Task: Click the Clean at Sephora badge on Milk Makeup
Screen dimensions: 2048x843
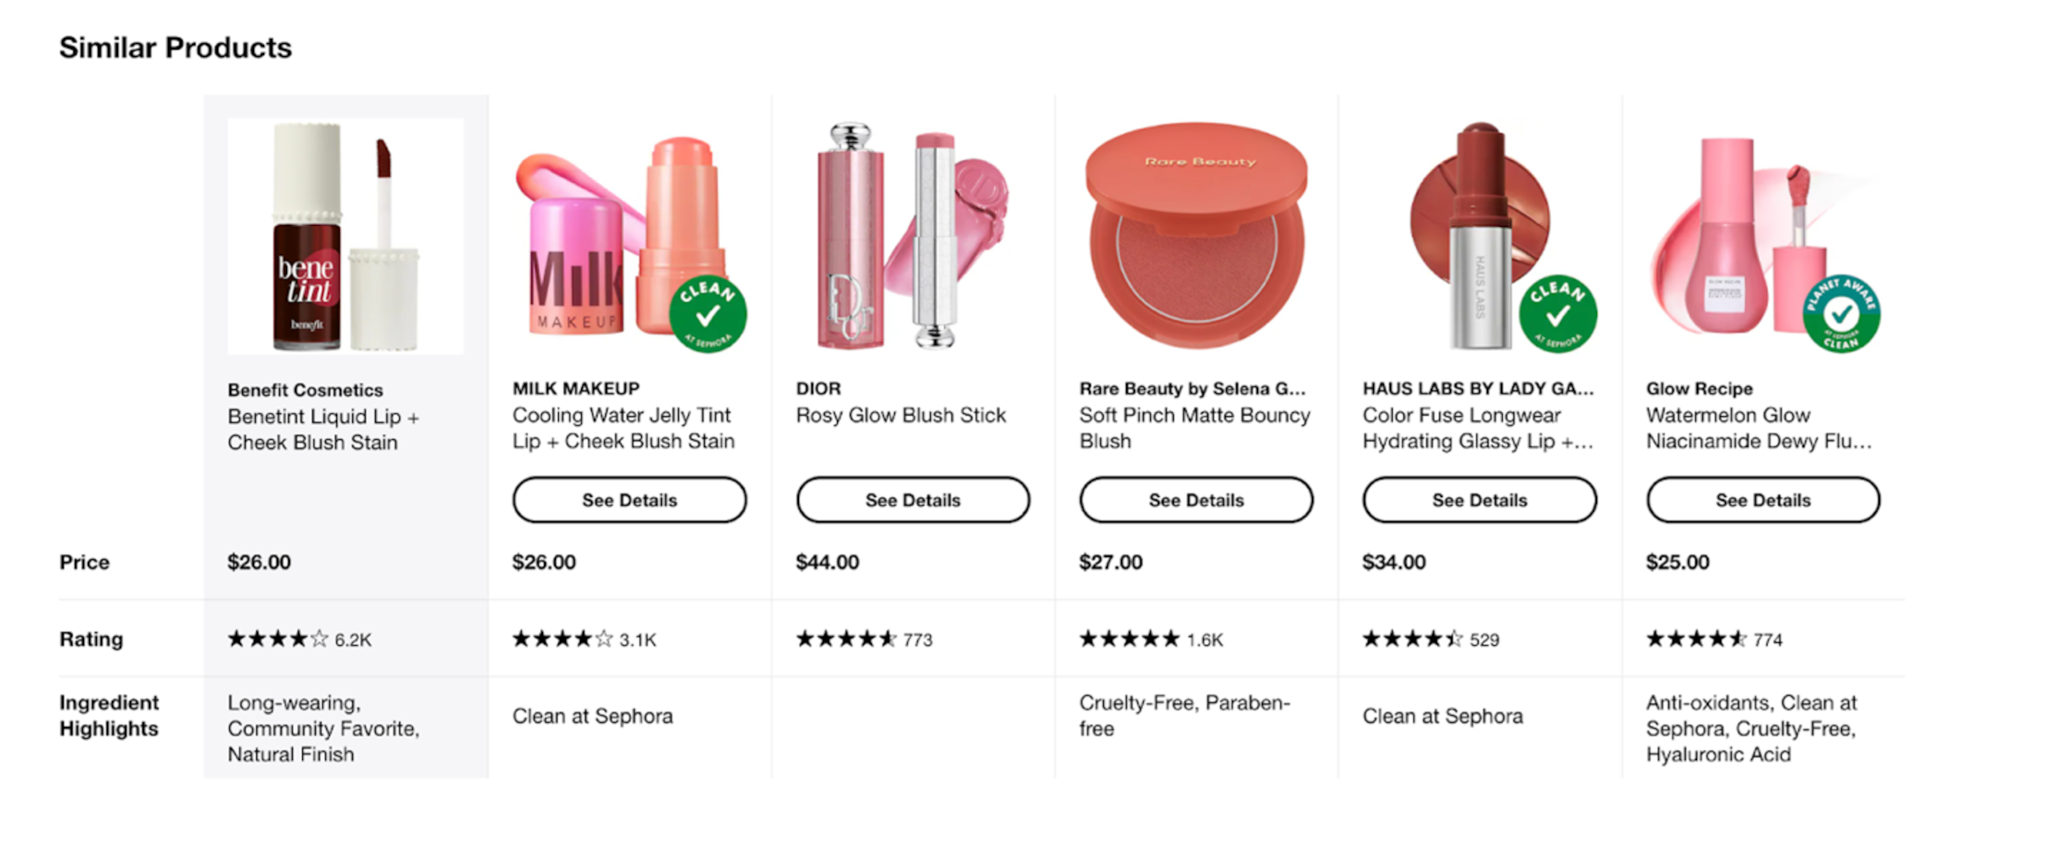Action: [x=708, y=314]
